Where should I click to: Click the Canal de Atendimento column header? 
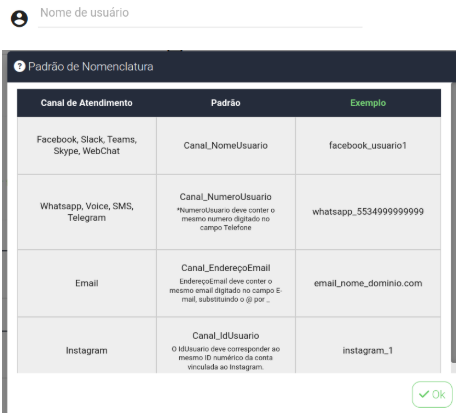click(x=87, y=103)
